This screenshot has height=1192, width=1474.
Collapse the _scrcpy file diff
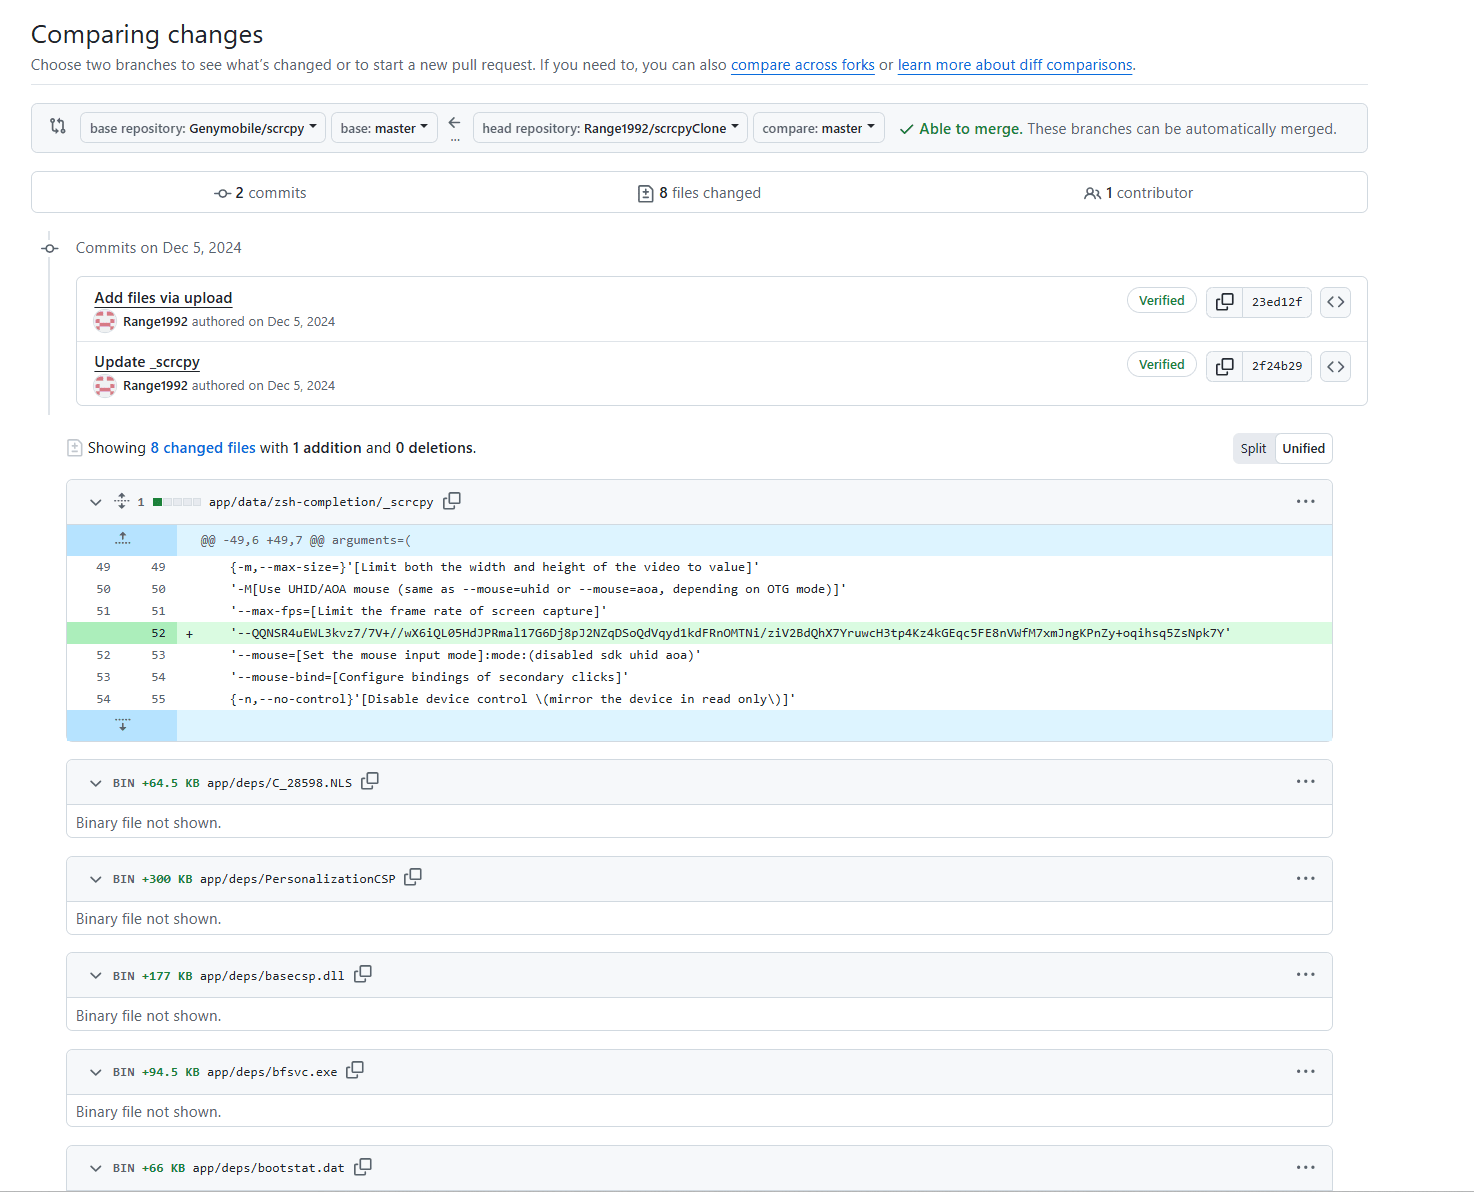click(x=96, y=502)
